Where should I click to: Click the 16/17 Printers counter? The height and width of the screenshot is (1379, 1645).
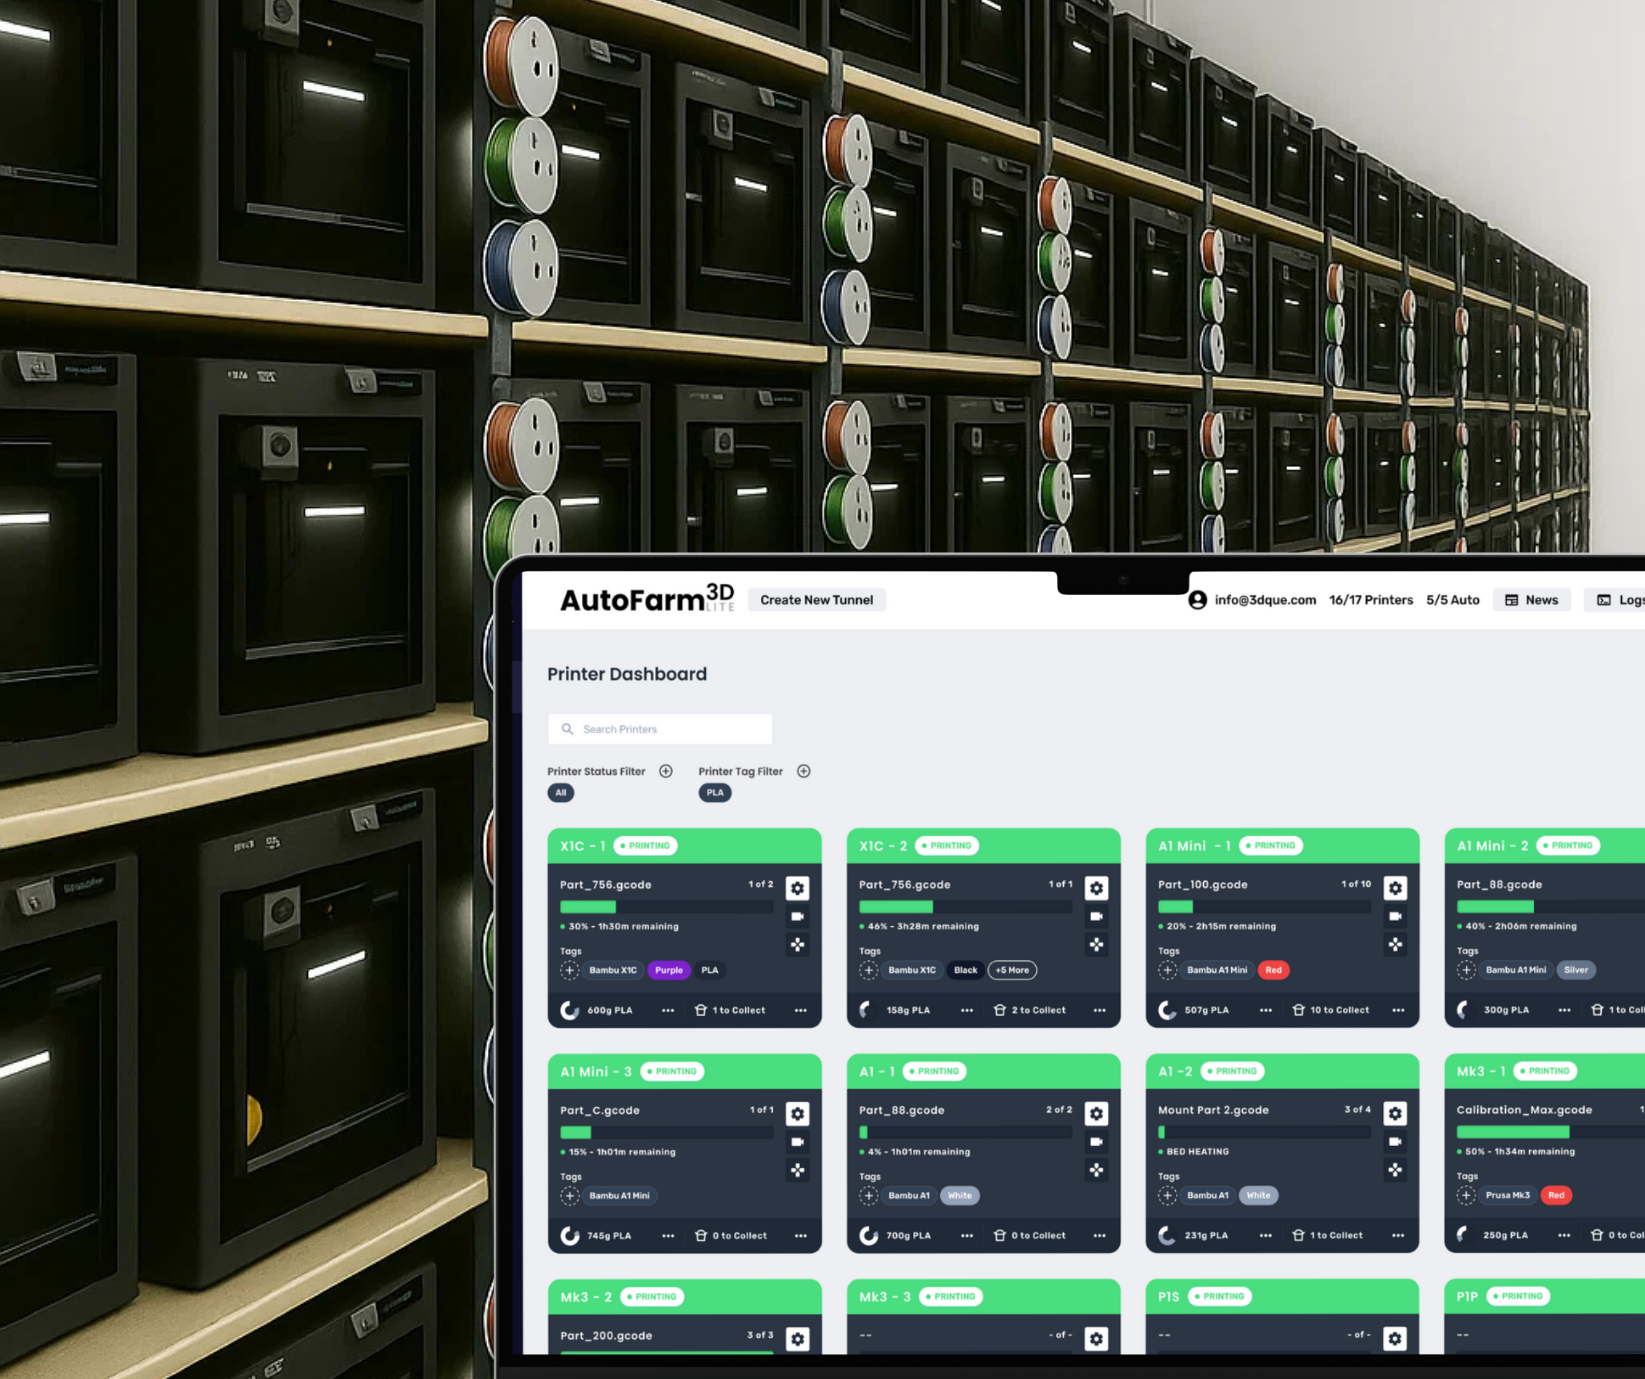(x=1370, y=600)
